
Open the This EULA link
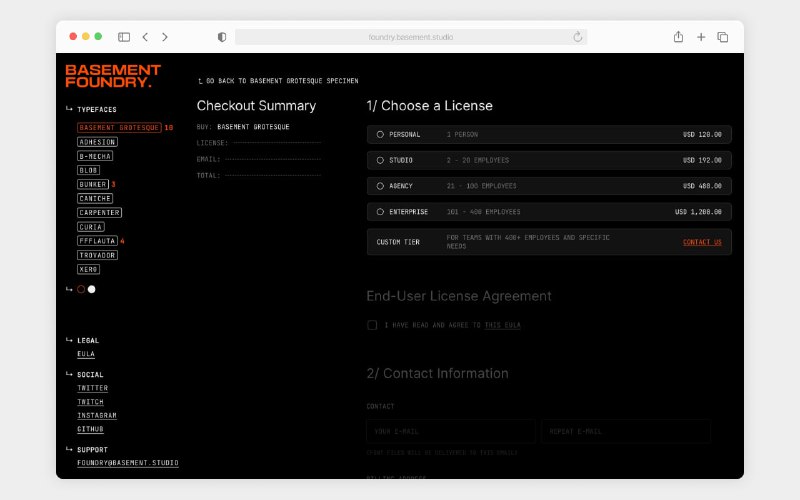pyautogui.click(x=503, y=325)
